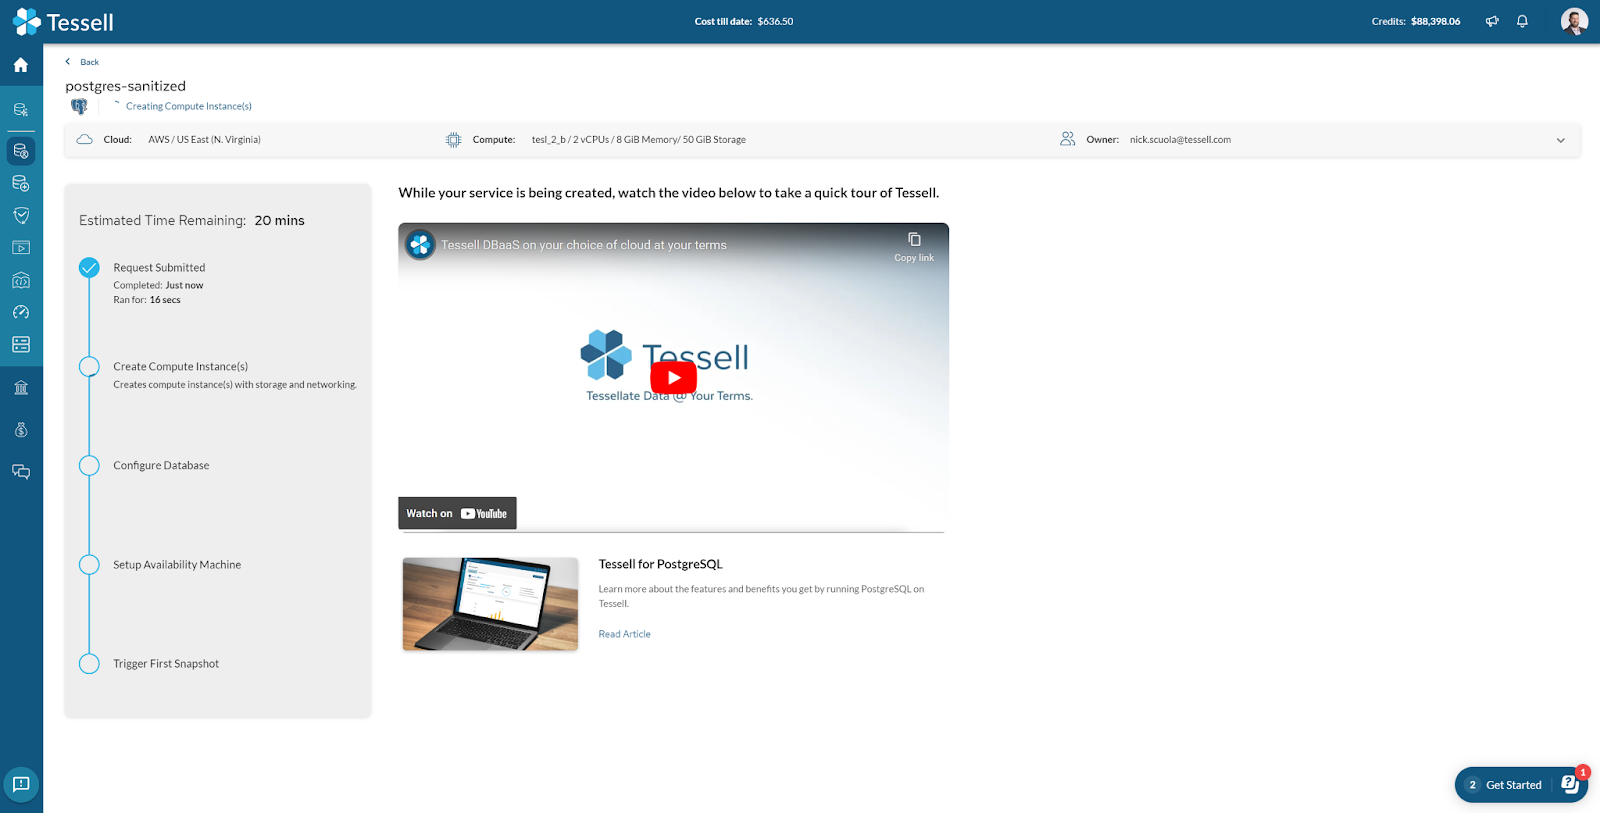Click the laptop article thumbnail
This screenshot has width=1600, height=813.
pyautogui.click(x=490, y=604)
